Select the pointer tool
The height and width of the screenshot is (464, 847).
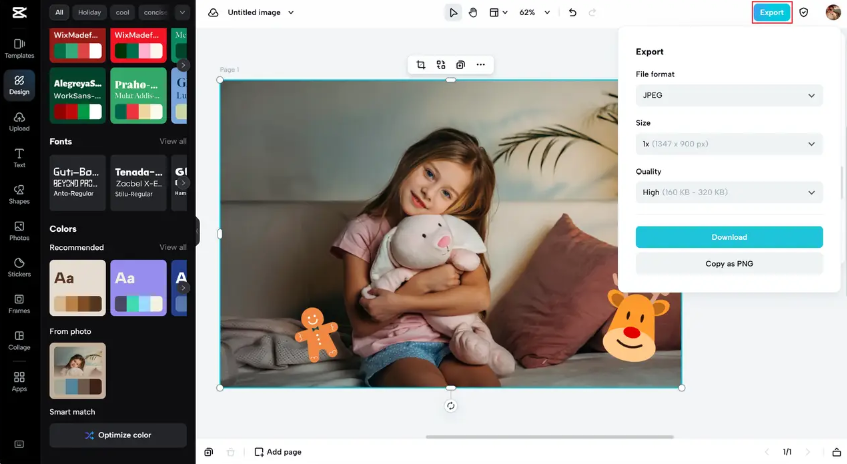point(453,12)
